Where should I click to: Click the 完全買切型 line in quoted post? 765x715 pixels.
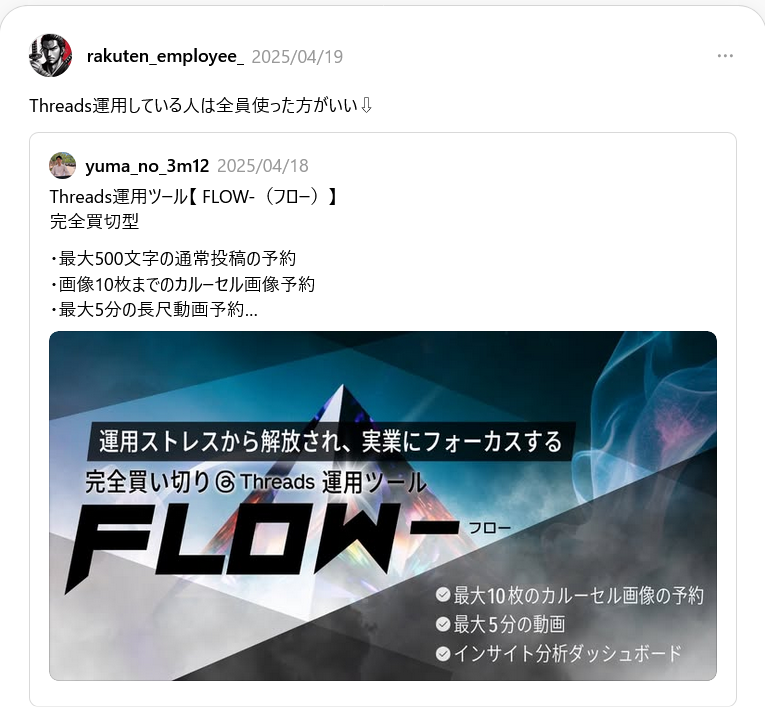(95, 221)
